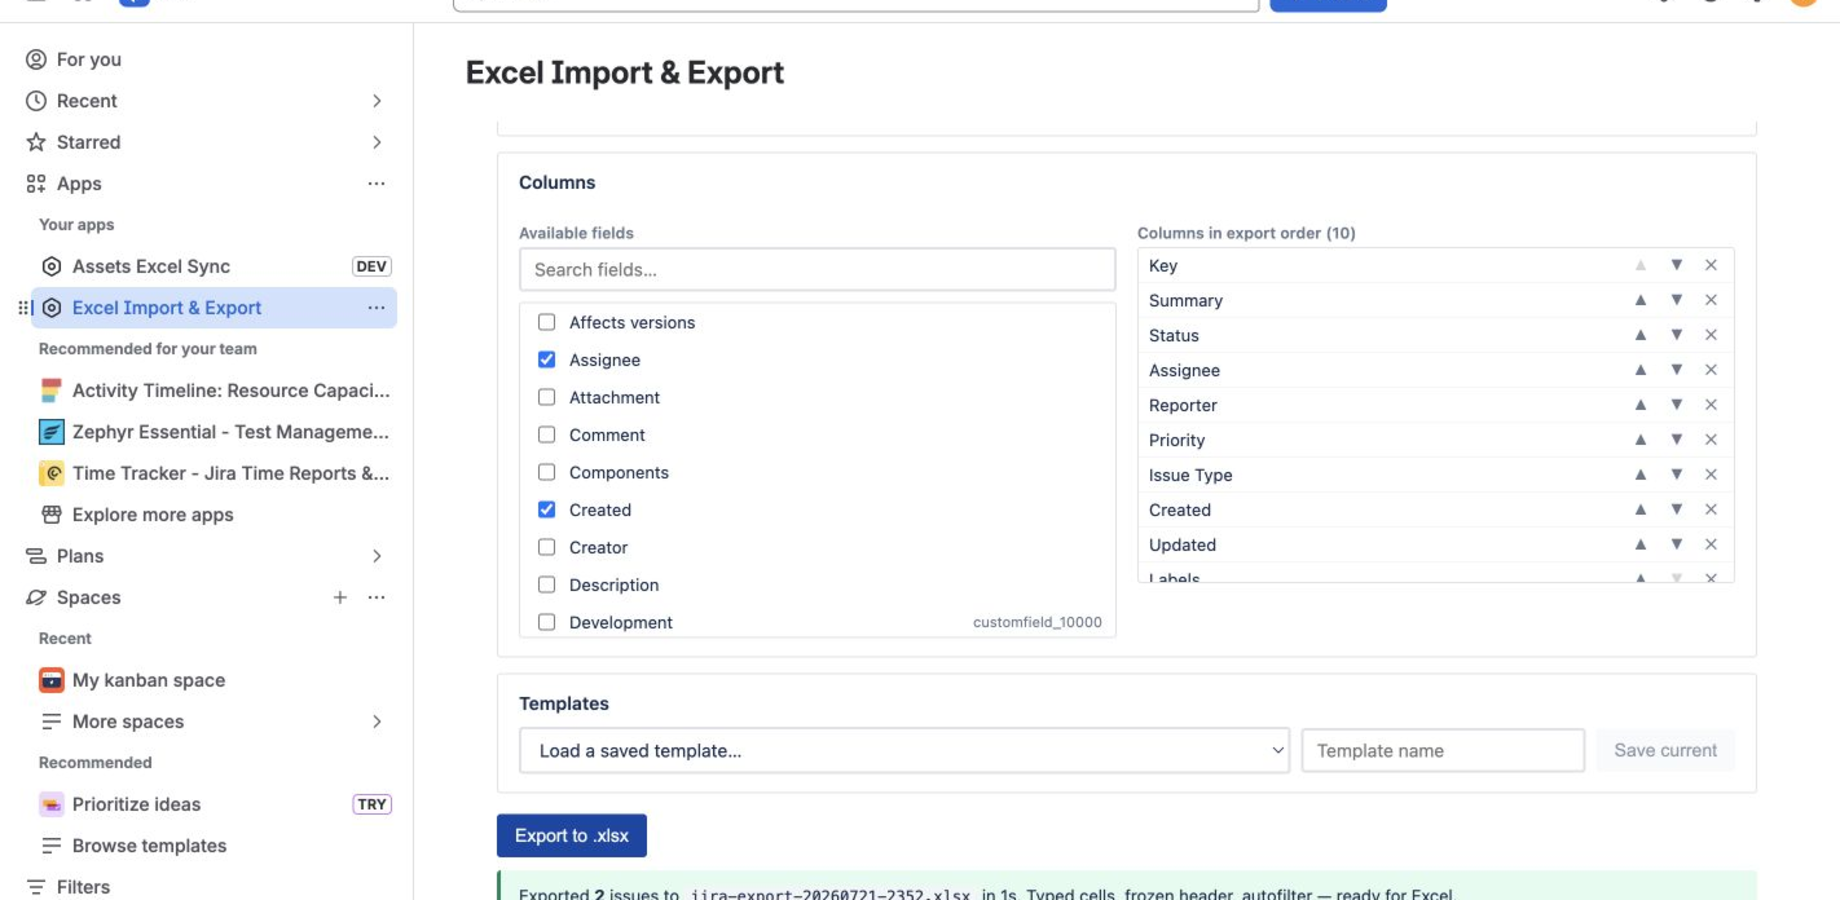Expand the Recent menu chevron
This screenshot has width=1840, height=900.
click(x=377, y=101)
